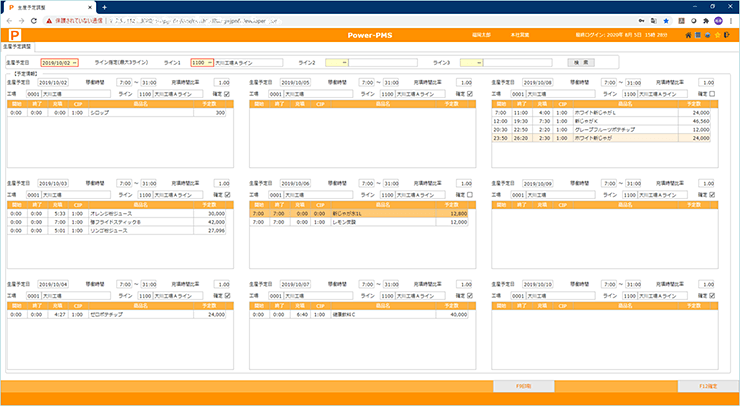Viewport: 740px width, 406px height.
Task: Toggle 確定 checkbox for 2019/10/02 panel
Action: pyautogui.click(x=227, y=94)
